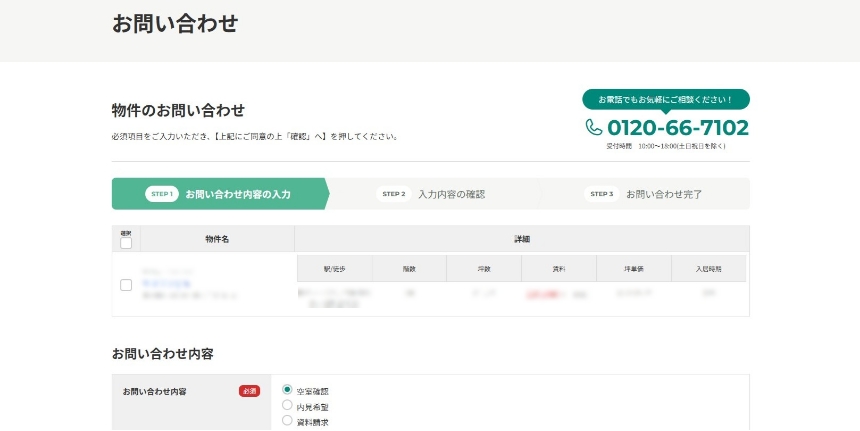Click the STEP 3 badge
This screenshot has width=860, height=431.
click(602, 194)
